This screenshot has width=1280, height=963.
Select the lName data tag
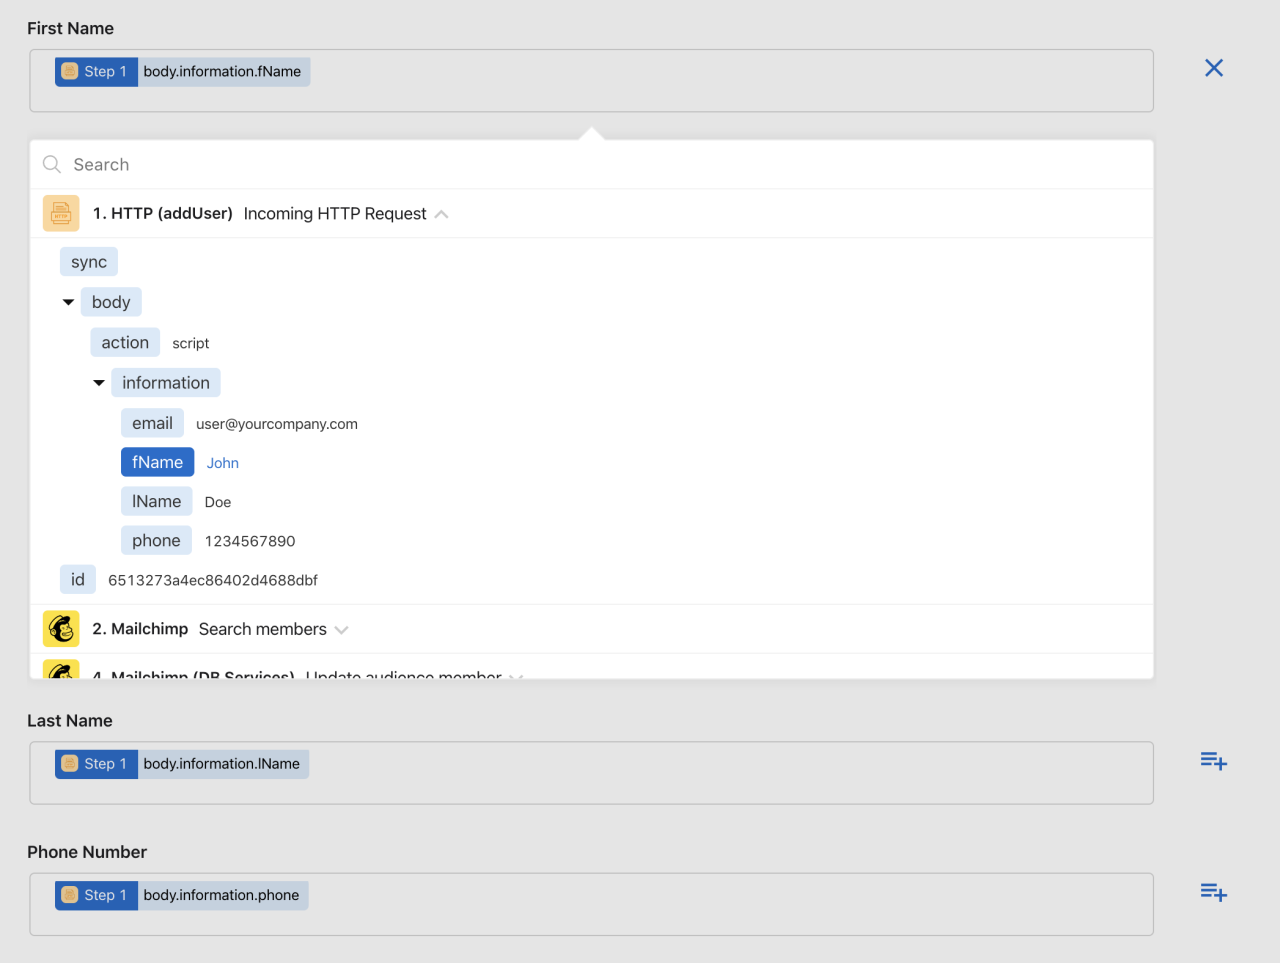tap(156, 501)
